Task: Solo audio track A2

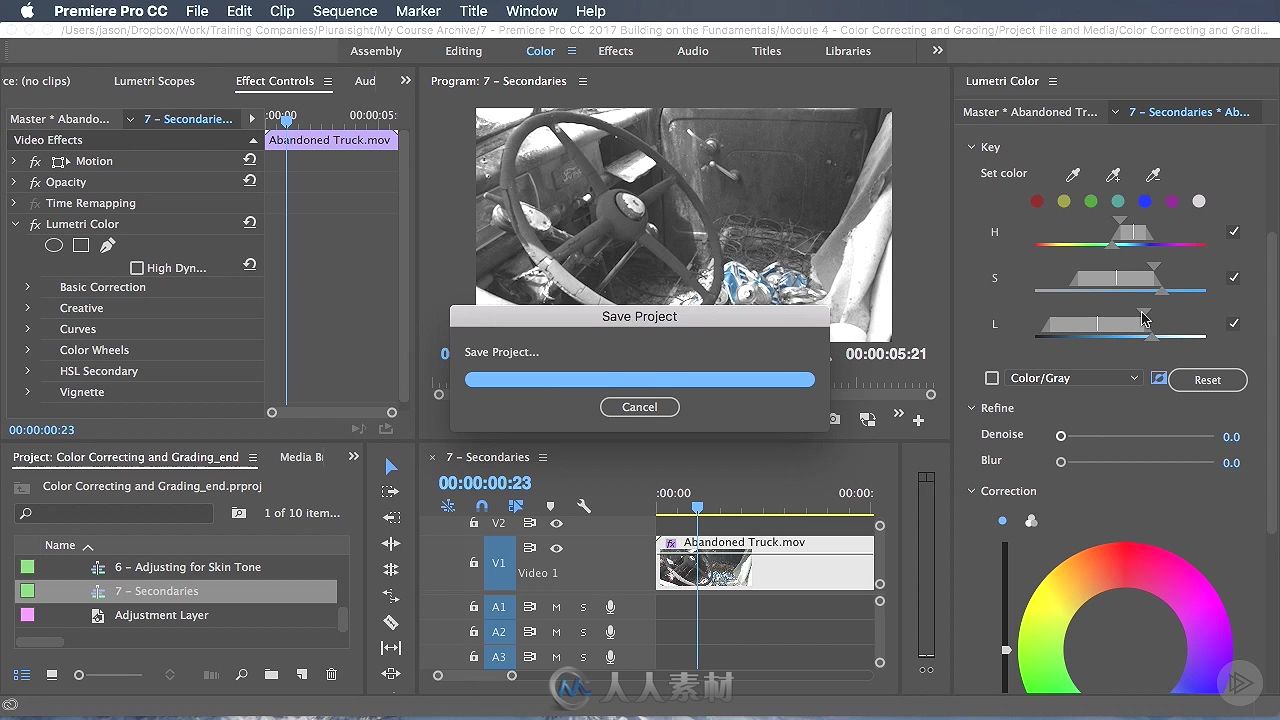Action: coord(583,632)
